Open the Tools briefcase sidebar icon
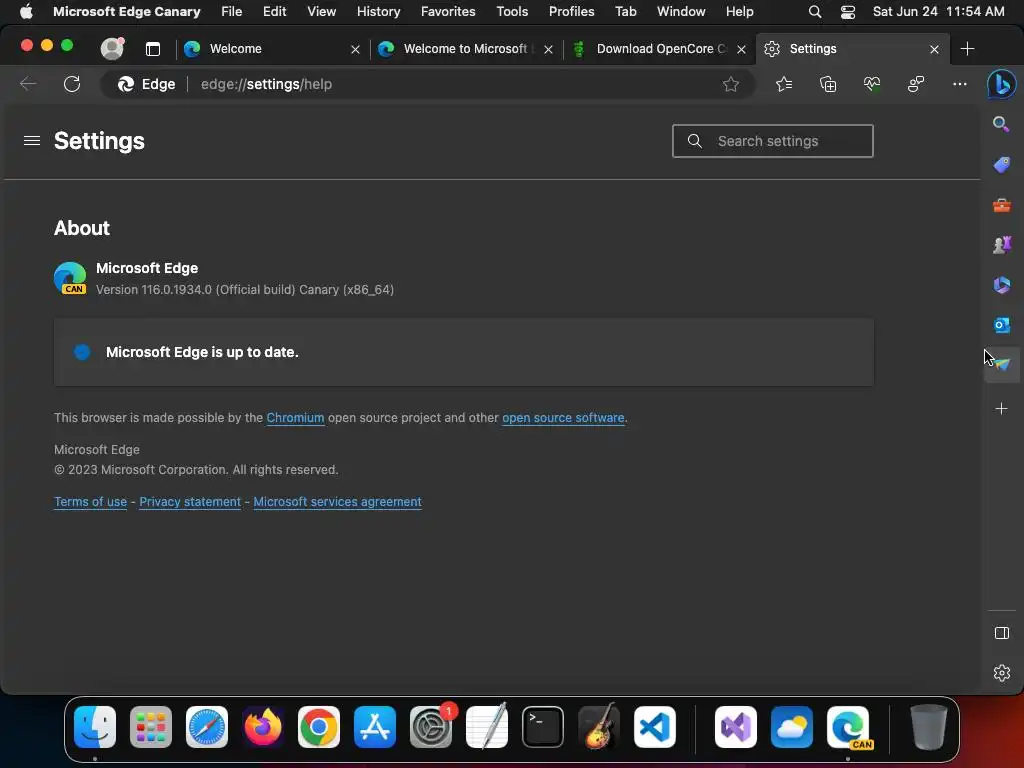1024x768 pixels. [1001, 205]
